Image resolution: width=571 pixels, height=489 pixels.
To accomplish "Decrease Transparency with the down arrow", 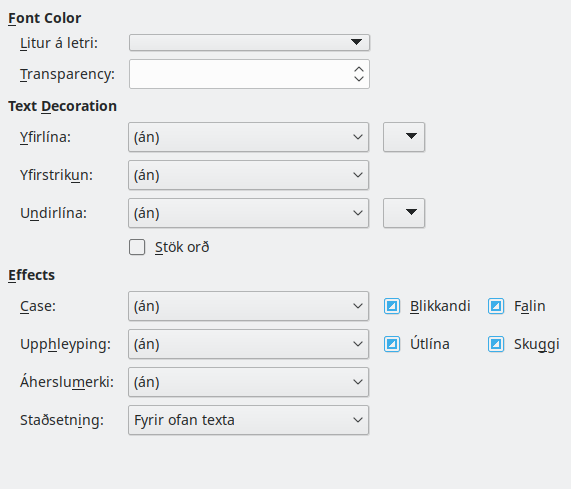I will click(x=359, y=79).
